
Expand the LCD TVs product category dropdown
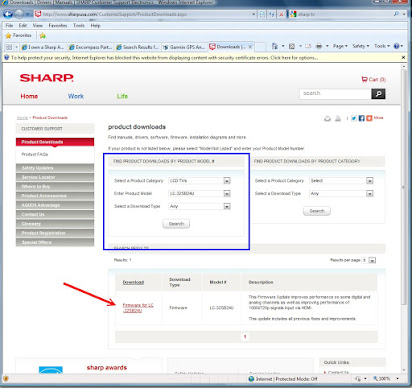coord(227,181)
